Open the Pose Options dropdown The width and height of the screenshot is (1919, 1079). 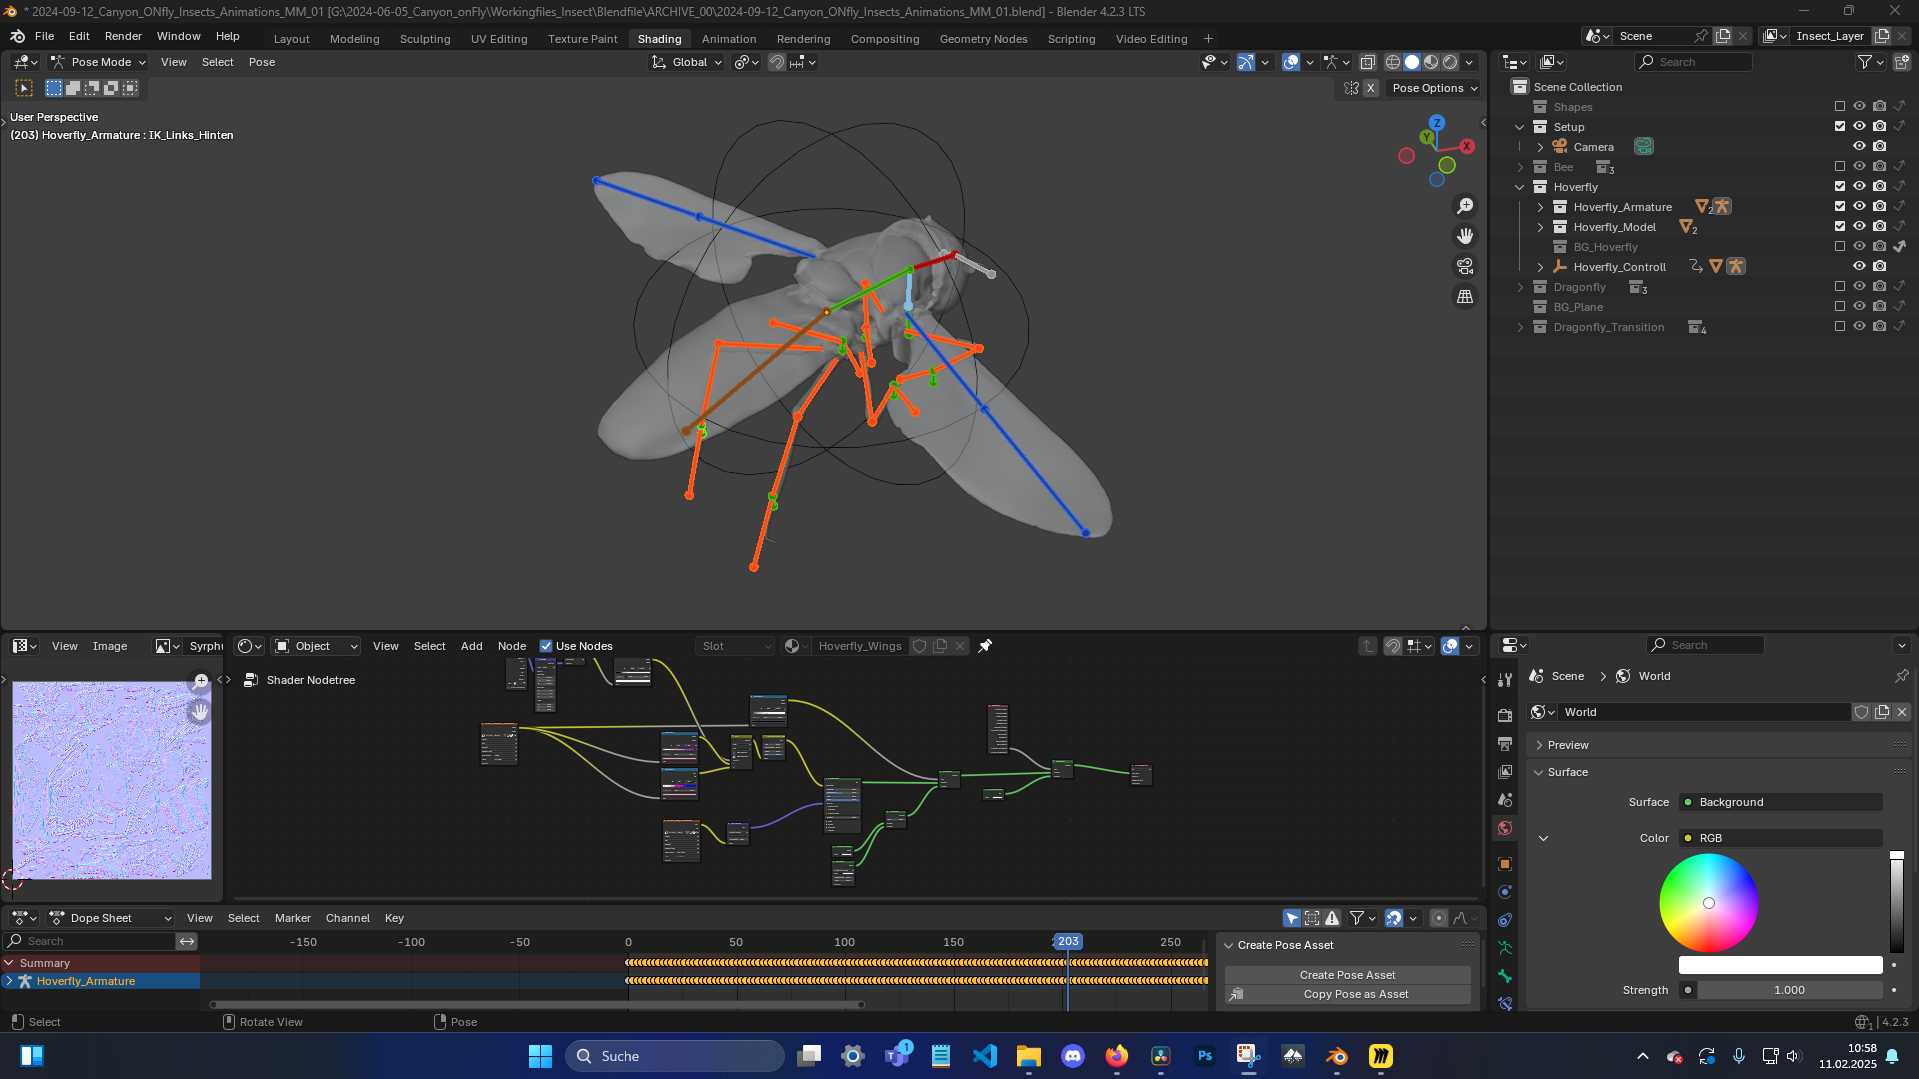(x=1435, y=88)
